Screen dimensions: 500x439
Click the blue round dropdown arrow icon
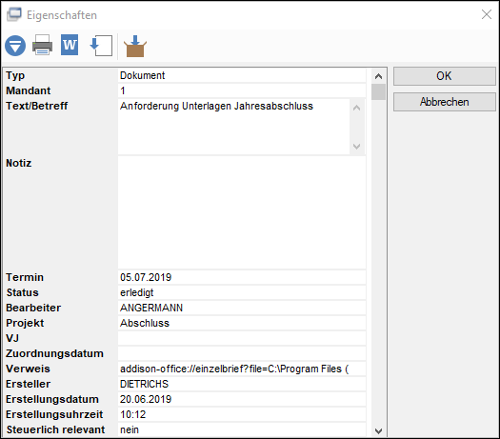15,45
